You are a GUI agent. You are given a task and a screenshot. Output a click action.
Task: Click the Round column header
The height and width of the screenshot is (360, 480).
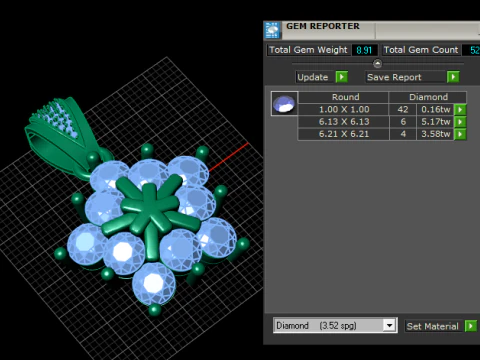[x=344, y=97]
